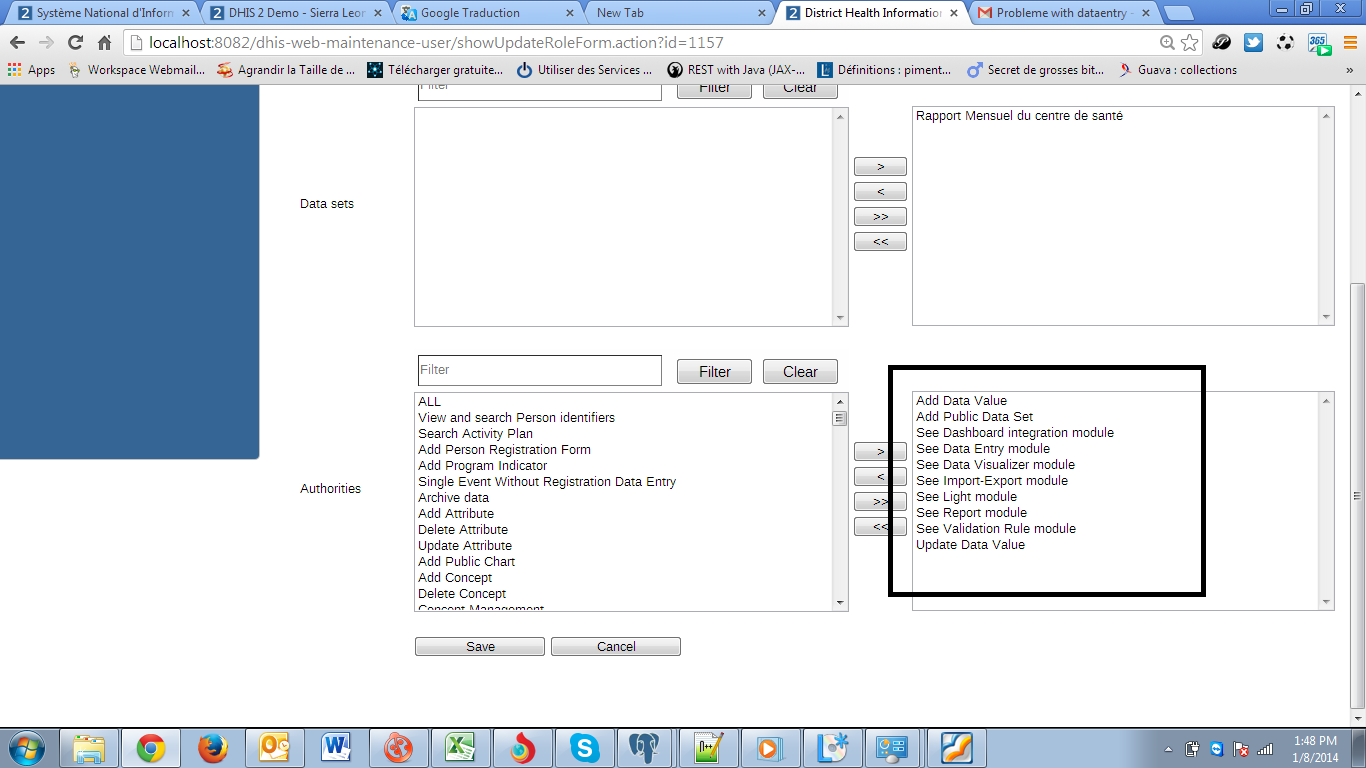Open the Workspace Webmail bookmark

tap(136, 70)
